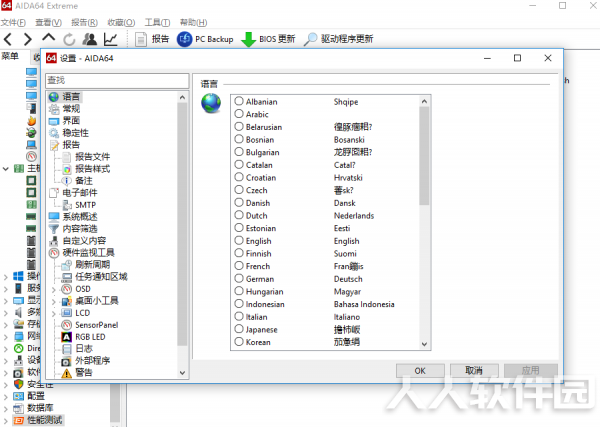Open 界面 interface settings
The height and width of the screenshot is (427, 600).
[x=65, y=121]
